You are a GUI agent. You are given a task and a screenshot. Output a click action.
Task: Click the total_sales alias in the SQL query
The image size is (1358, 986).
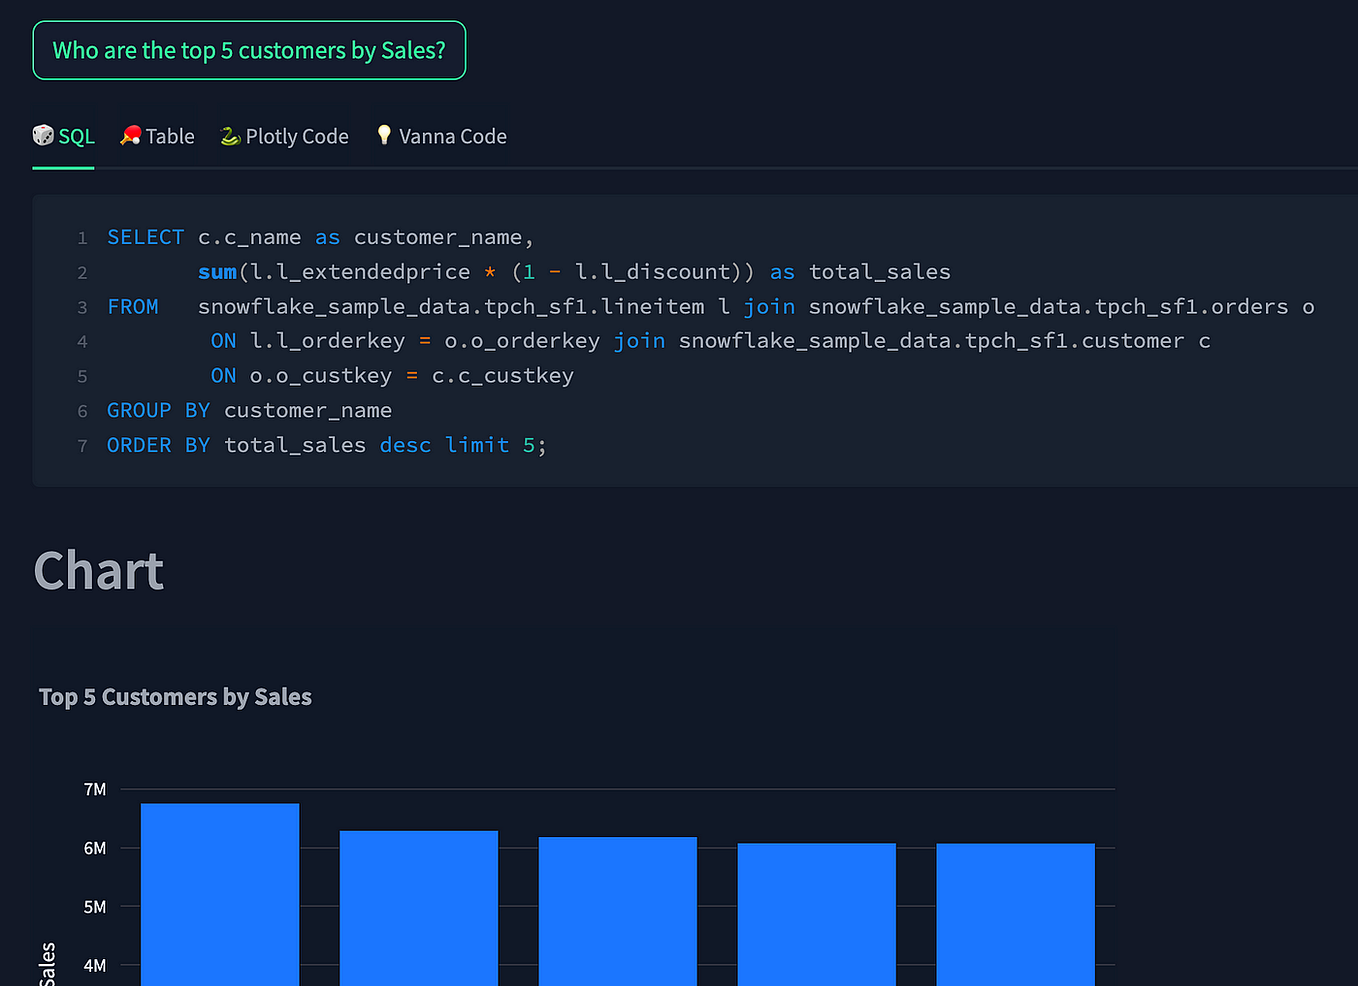(x=879, y=271)
